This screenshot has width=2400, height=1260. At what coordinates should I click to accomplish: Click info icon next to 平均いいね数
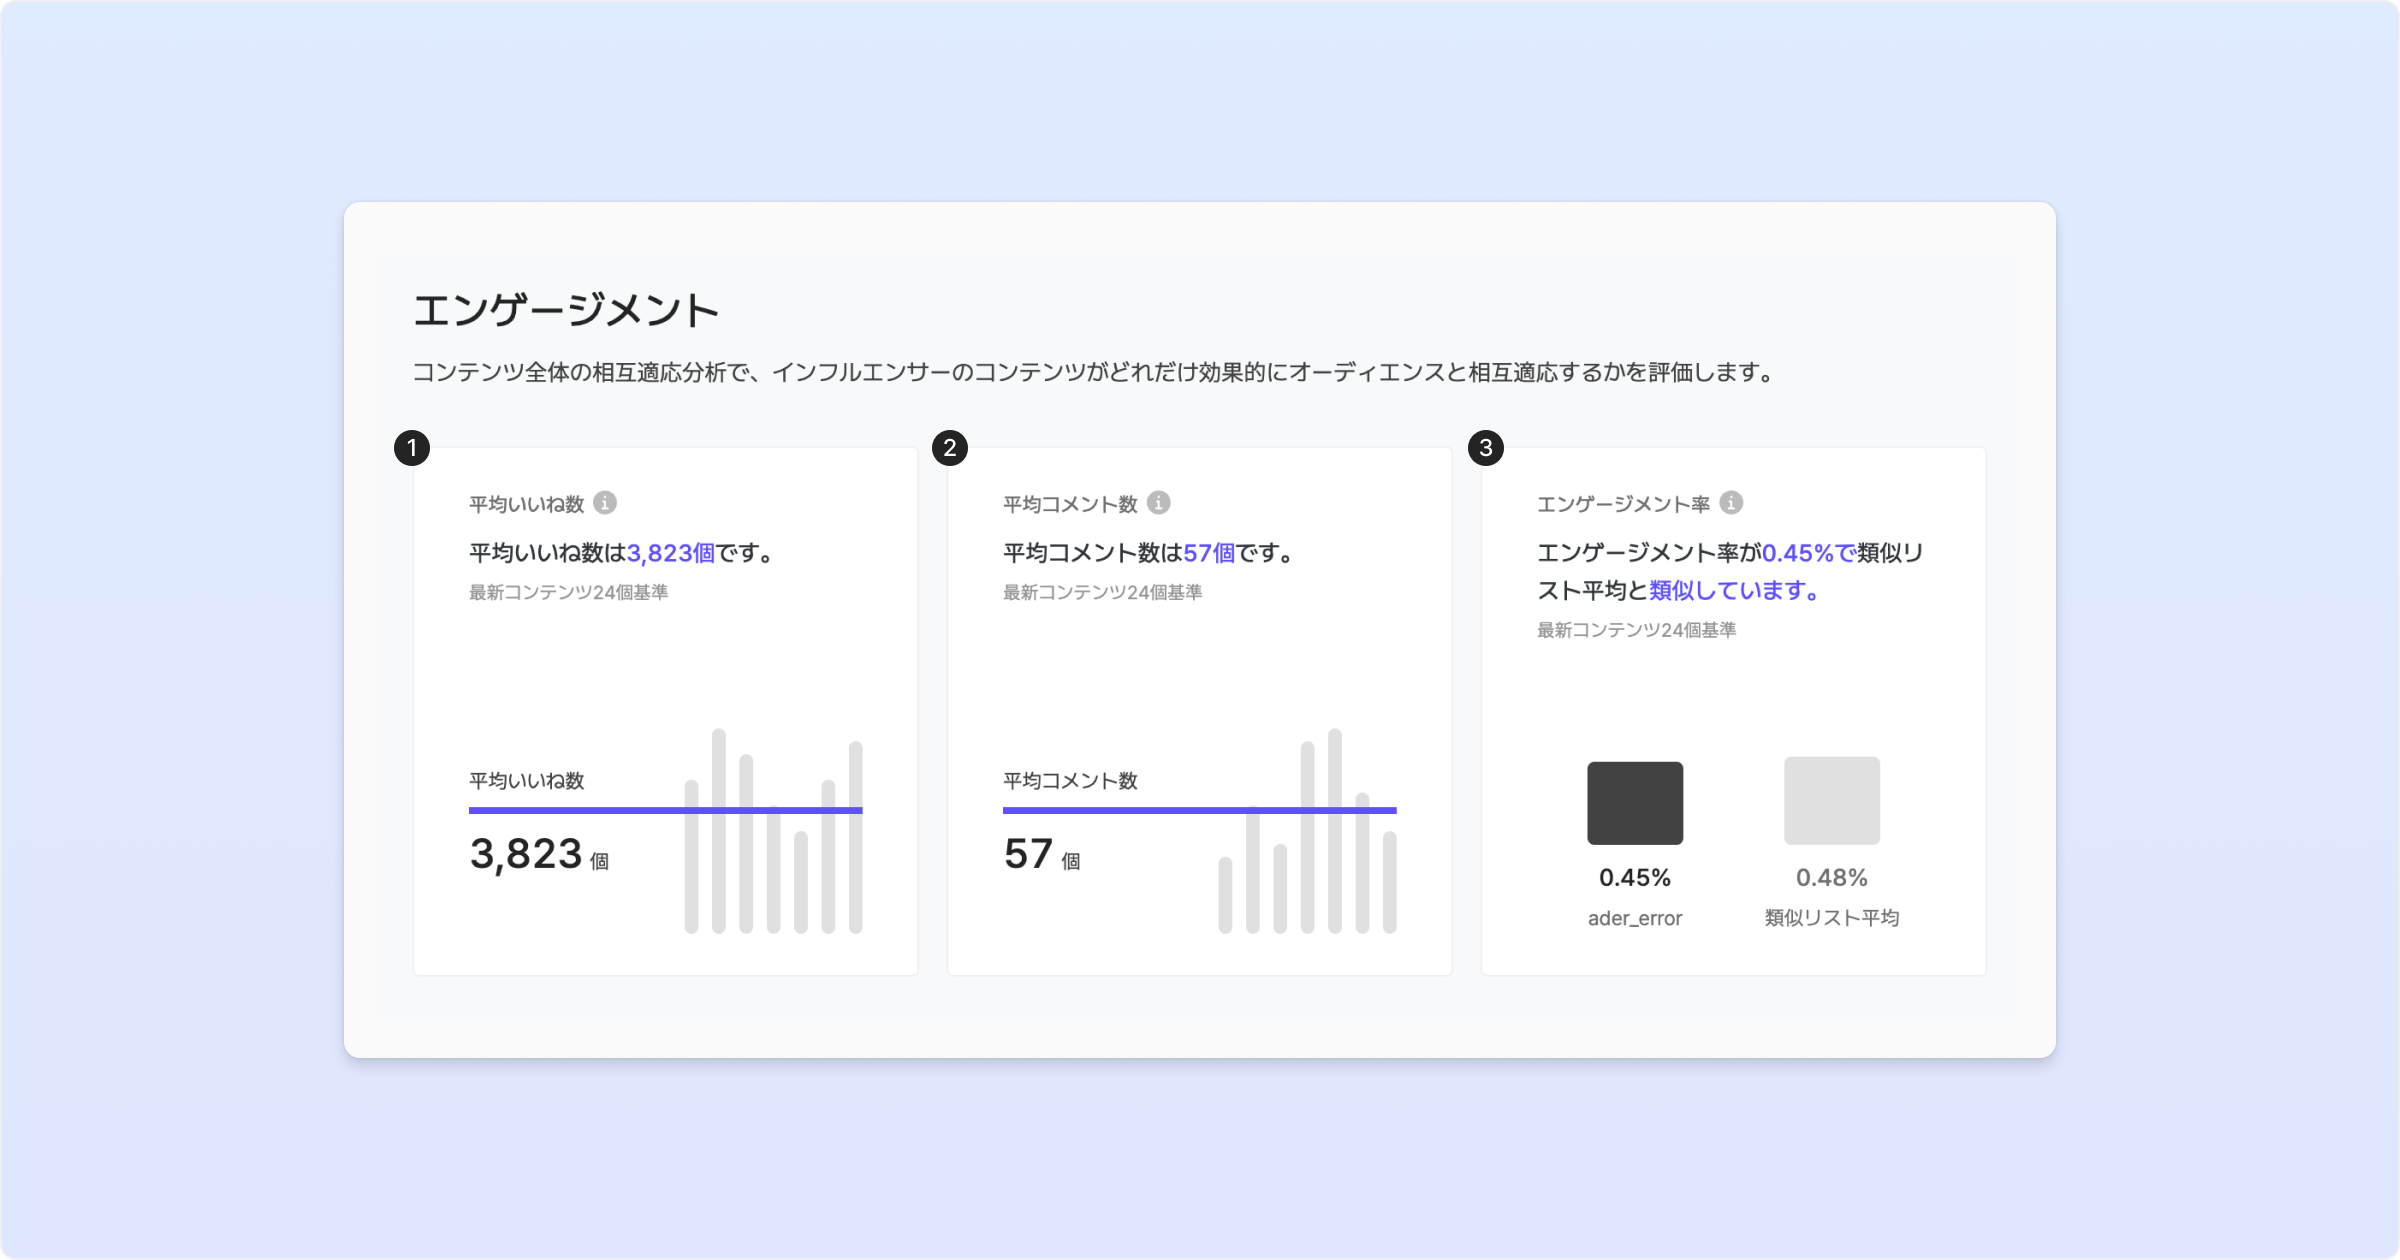(604, 503)
